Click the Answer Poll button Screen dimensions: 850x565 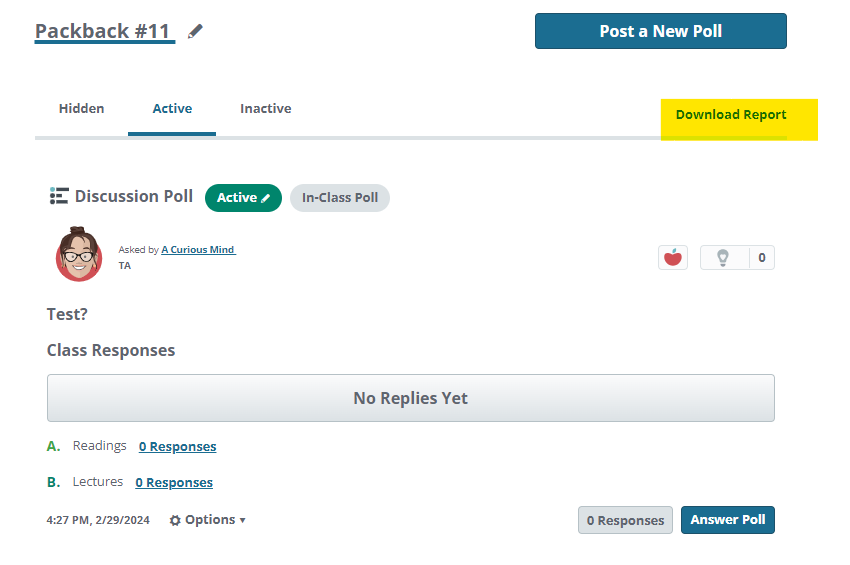click(x=727, y=520)
